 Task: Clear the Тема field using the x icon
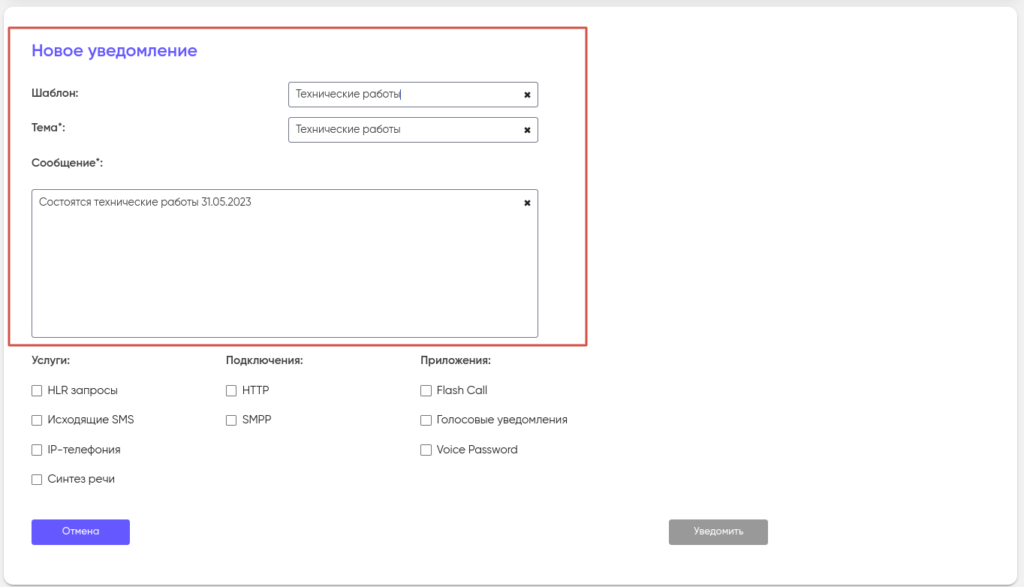527,130
